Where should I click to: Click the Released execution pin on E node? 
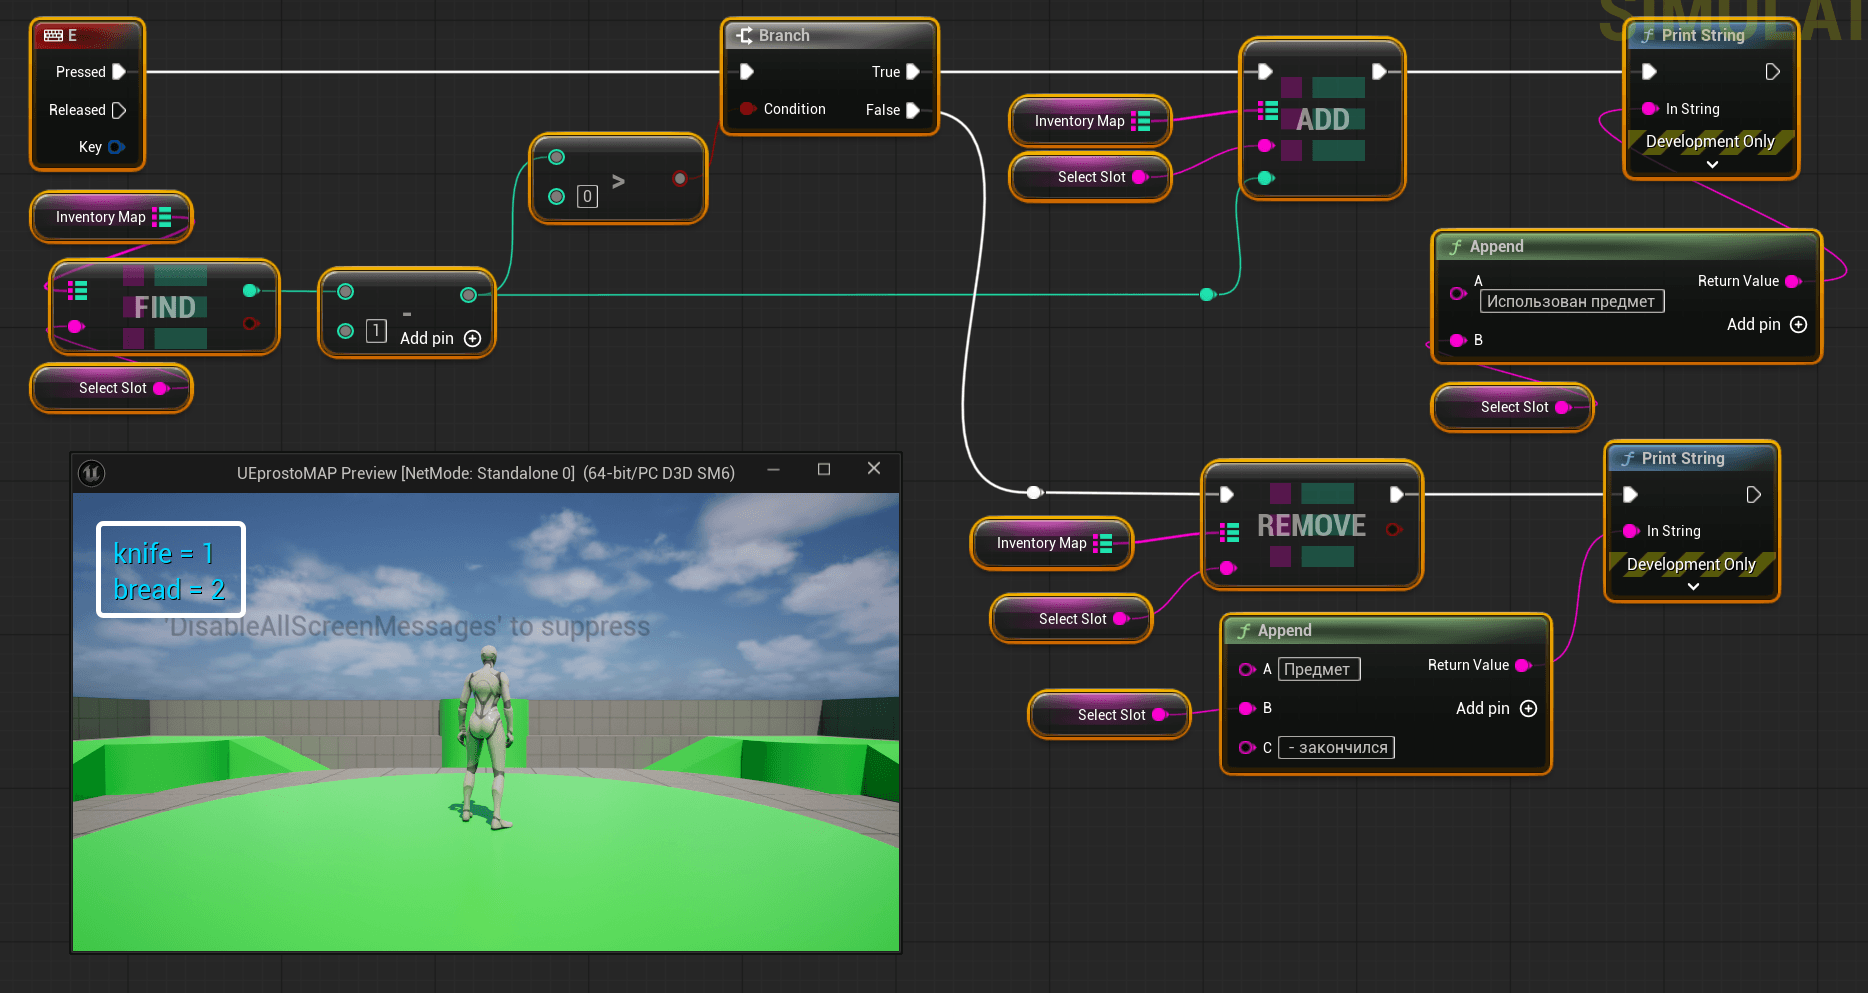(118, 110)
